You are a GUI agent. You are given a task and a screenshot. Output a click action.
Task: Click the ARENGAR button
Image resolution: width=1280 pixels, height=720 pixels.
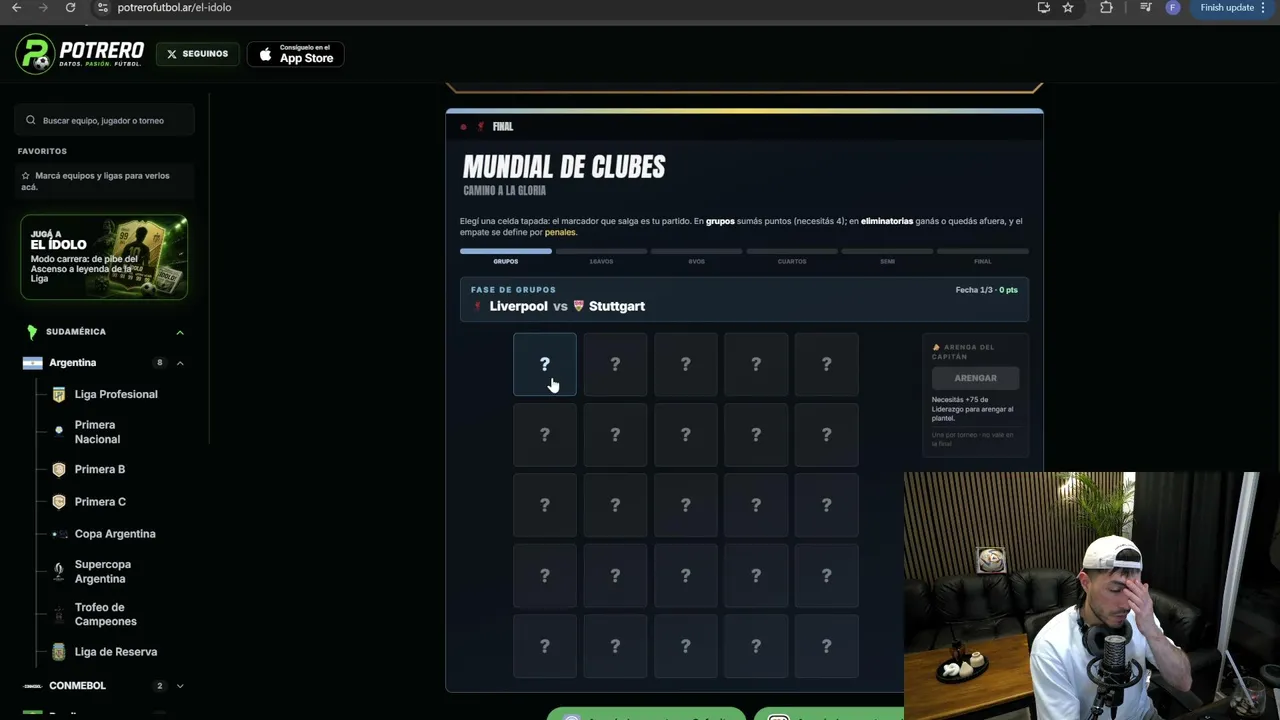click(x=975, y=378)
